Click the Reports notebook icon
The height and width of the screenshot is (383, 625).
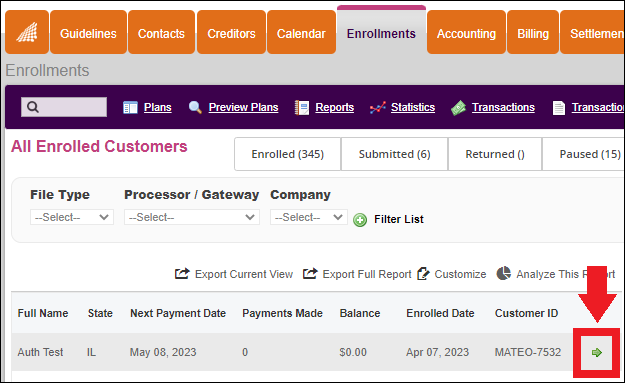302,108
